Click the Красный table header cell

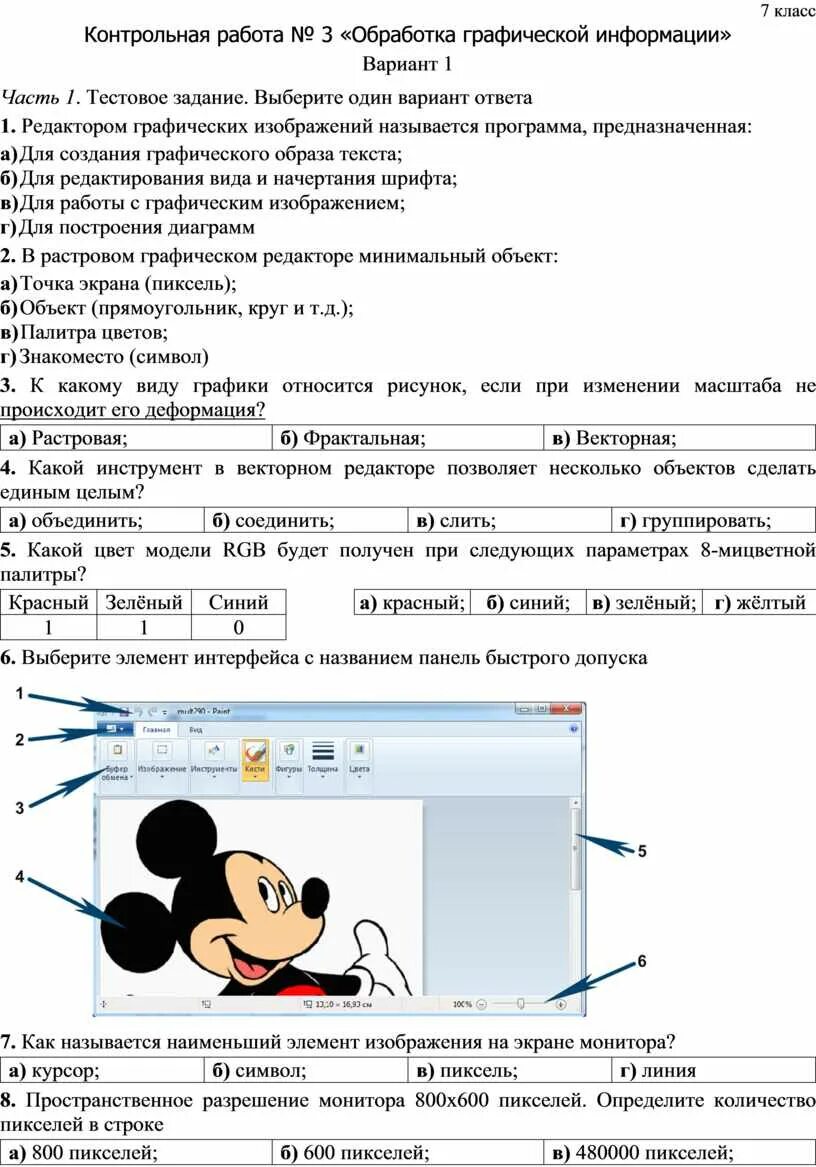(x=48, y=602)
